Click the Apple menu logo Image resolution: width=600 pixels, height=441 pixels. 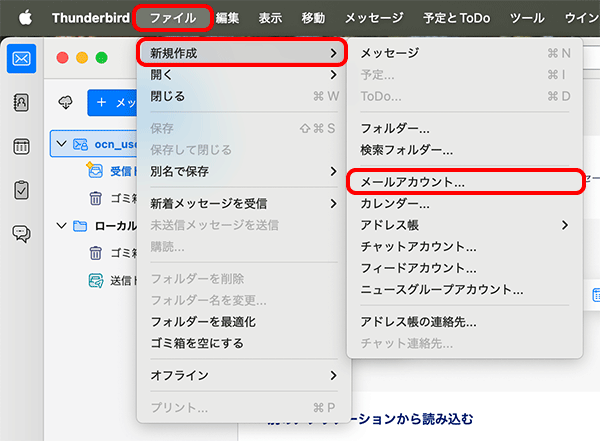coord(25,17)
